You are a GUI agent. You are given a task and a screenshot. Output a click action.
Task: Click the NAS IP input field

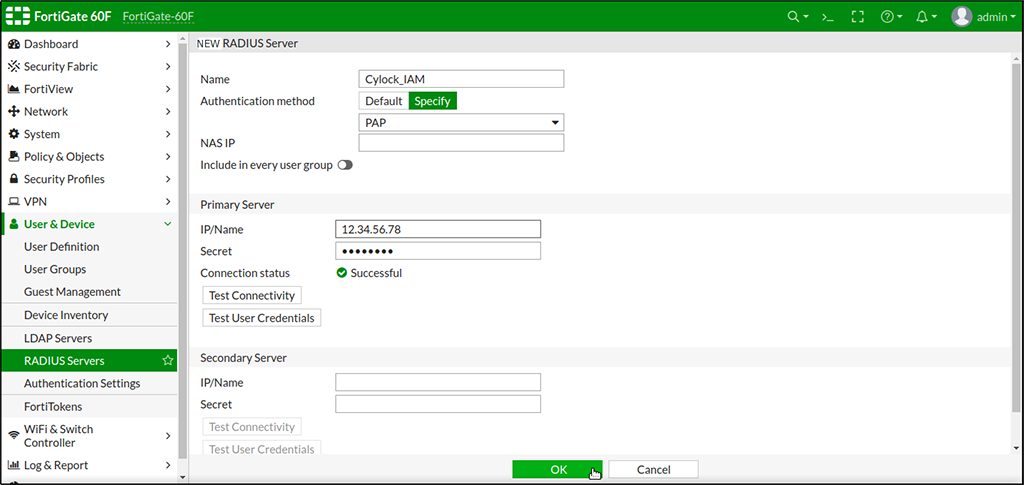tap(461, 143)
